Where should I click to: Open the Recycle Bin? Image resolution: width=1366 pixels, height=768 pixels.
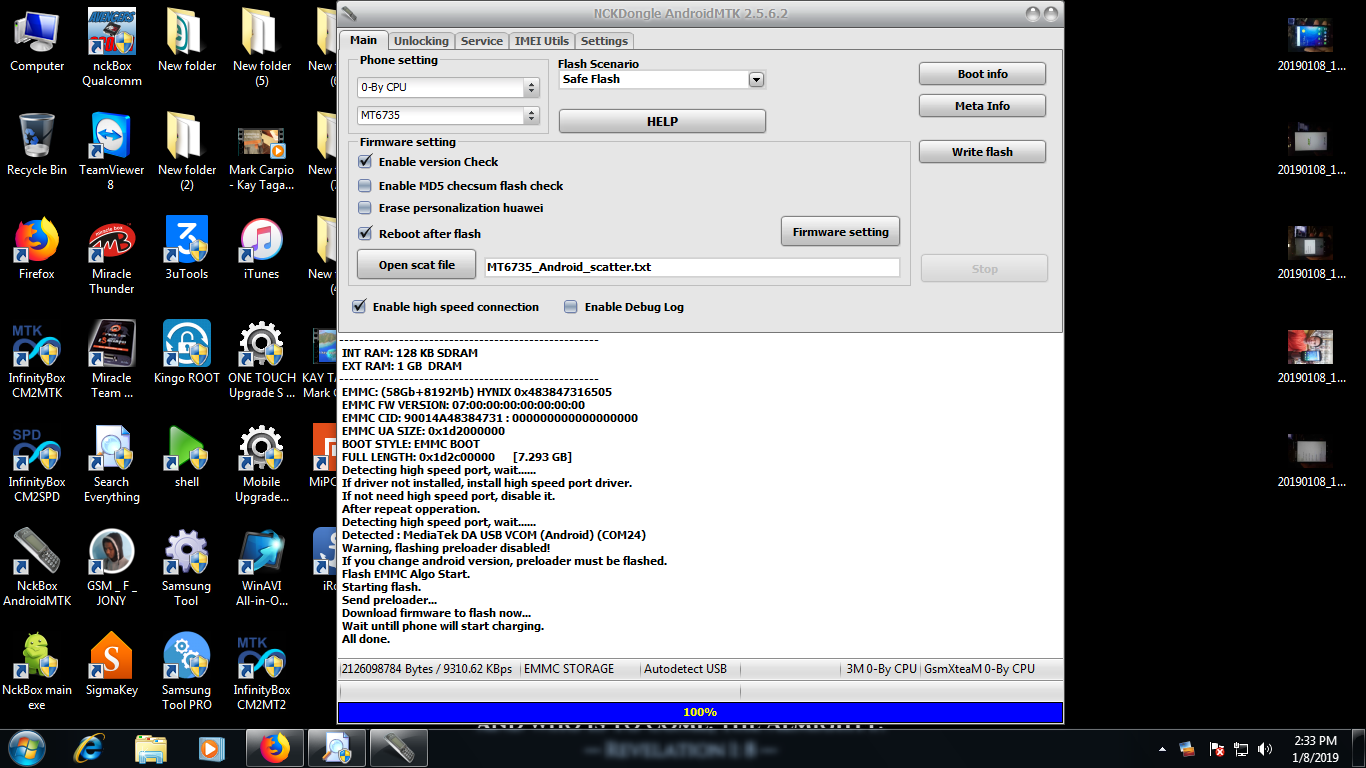coord(37,144)
